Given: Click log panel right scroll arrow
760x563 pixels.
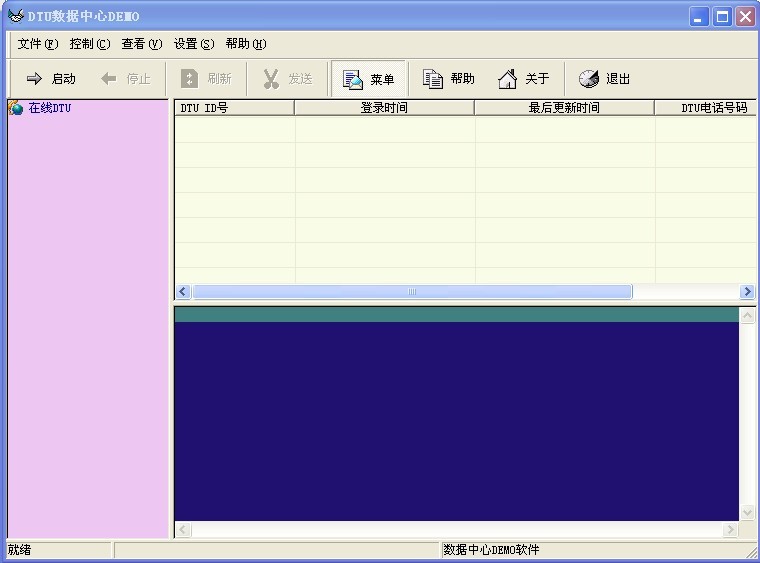Looking at the screenshot, I should 730,529.
